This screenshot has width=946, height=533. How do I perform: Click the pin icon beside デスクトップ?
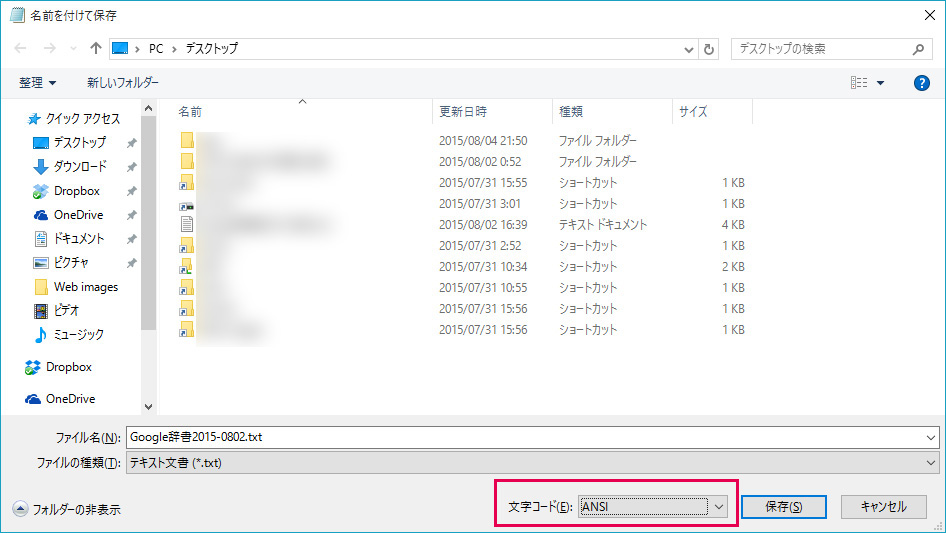tap(131, 143)
